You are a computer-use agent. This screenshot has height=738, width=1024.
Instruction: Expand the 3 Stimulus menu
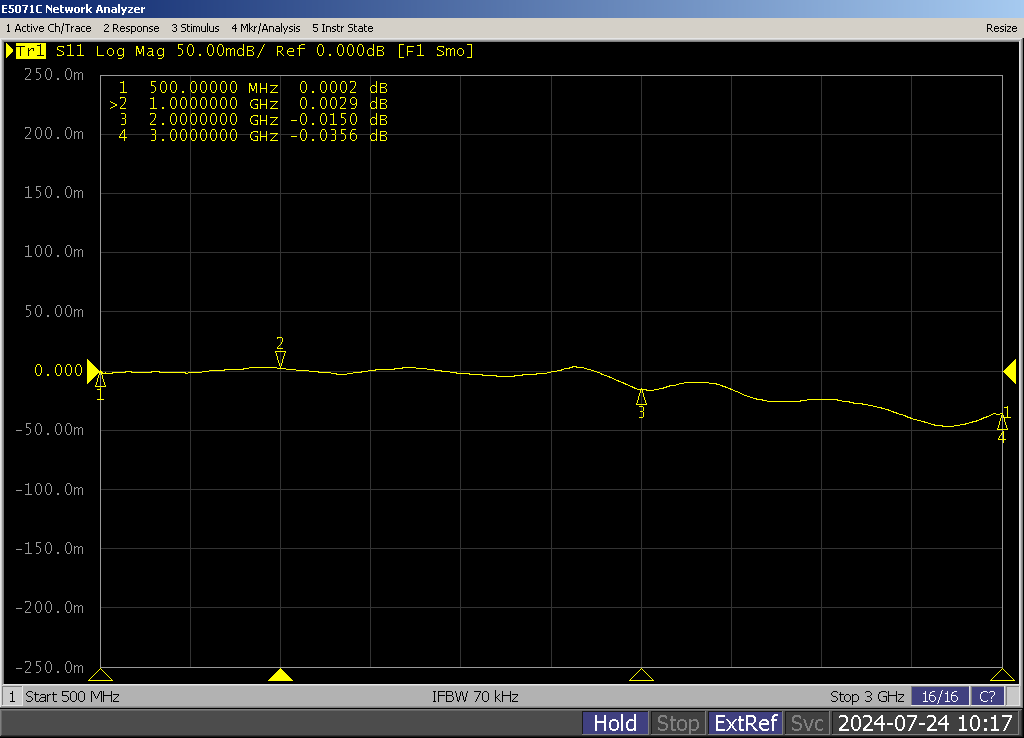(195, 28)
